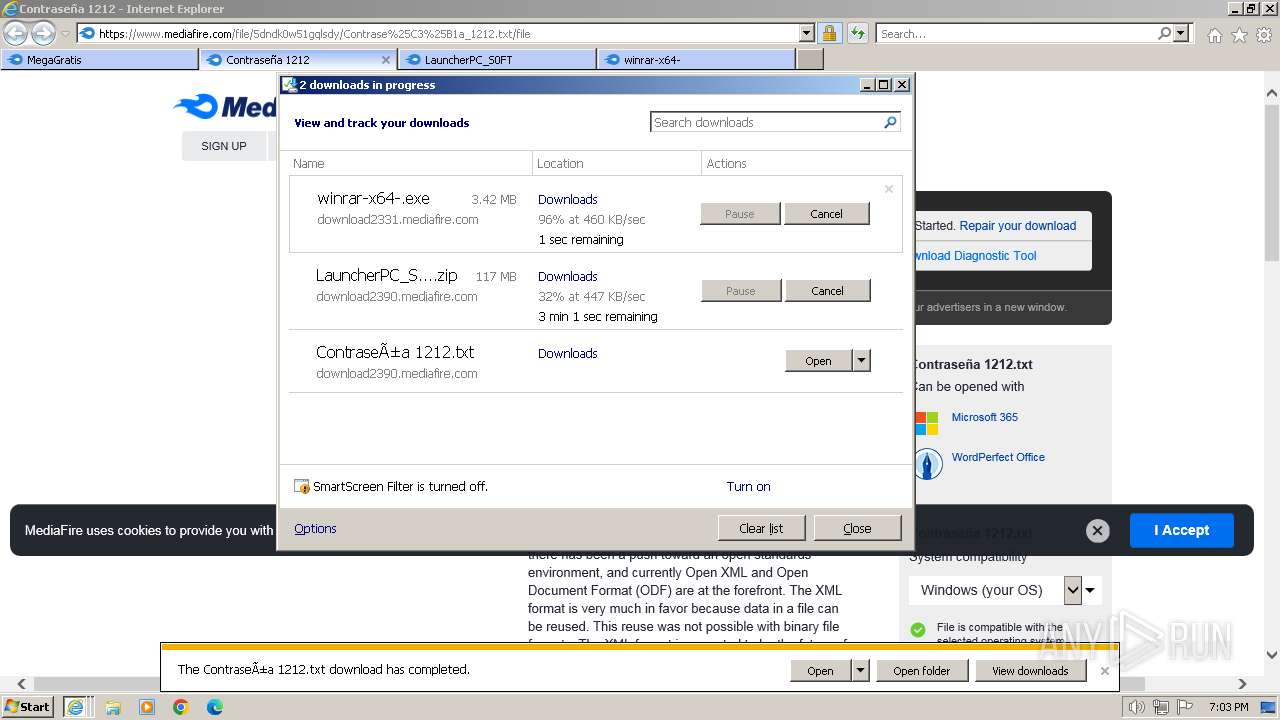Click the Start button
1280x720 pixels.
tap(28, 707)
